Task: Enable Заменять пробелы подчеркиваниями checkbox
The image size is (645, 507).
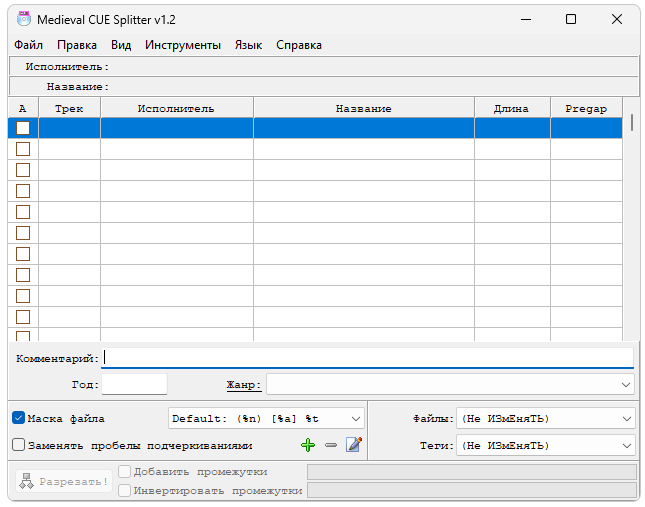Action: pos(19,445)
